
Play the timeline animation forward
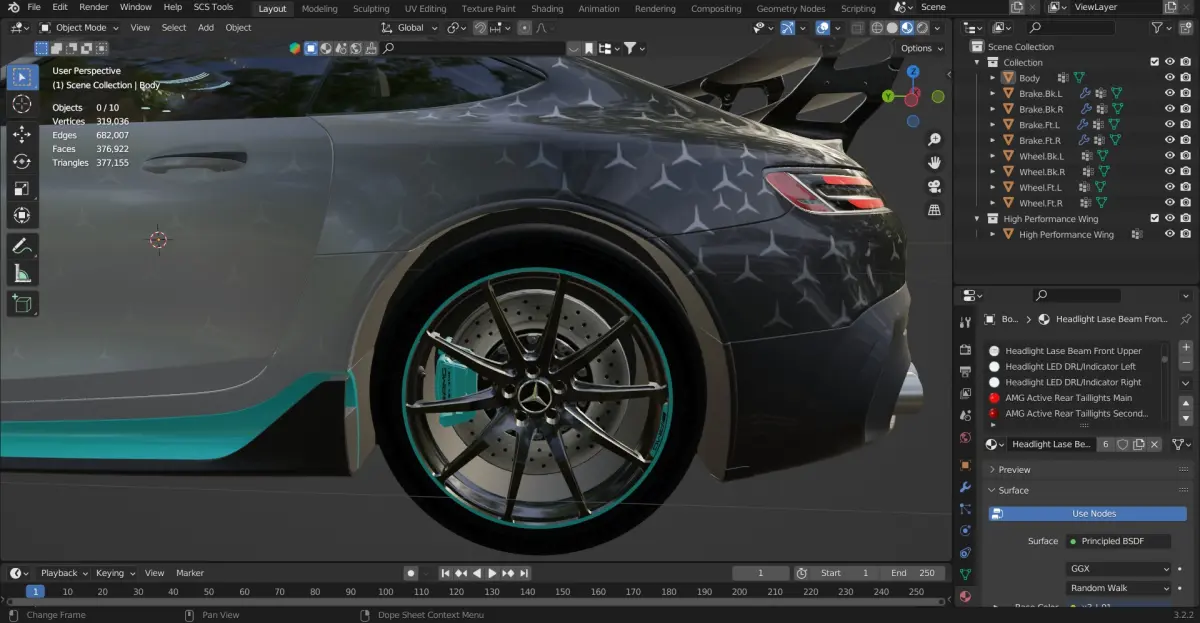click(x=492, y=573)
